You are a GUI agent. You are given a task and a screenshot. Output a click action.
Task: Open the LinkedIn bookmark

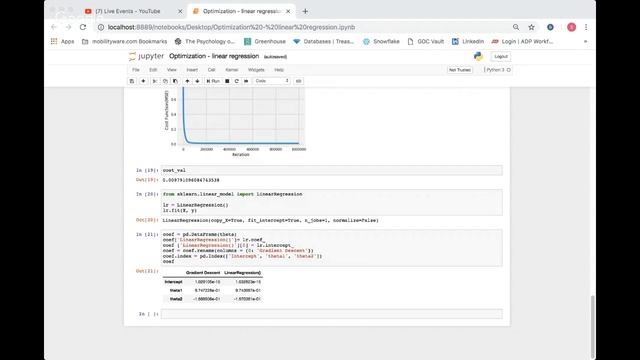click(x=468, y=41)
